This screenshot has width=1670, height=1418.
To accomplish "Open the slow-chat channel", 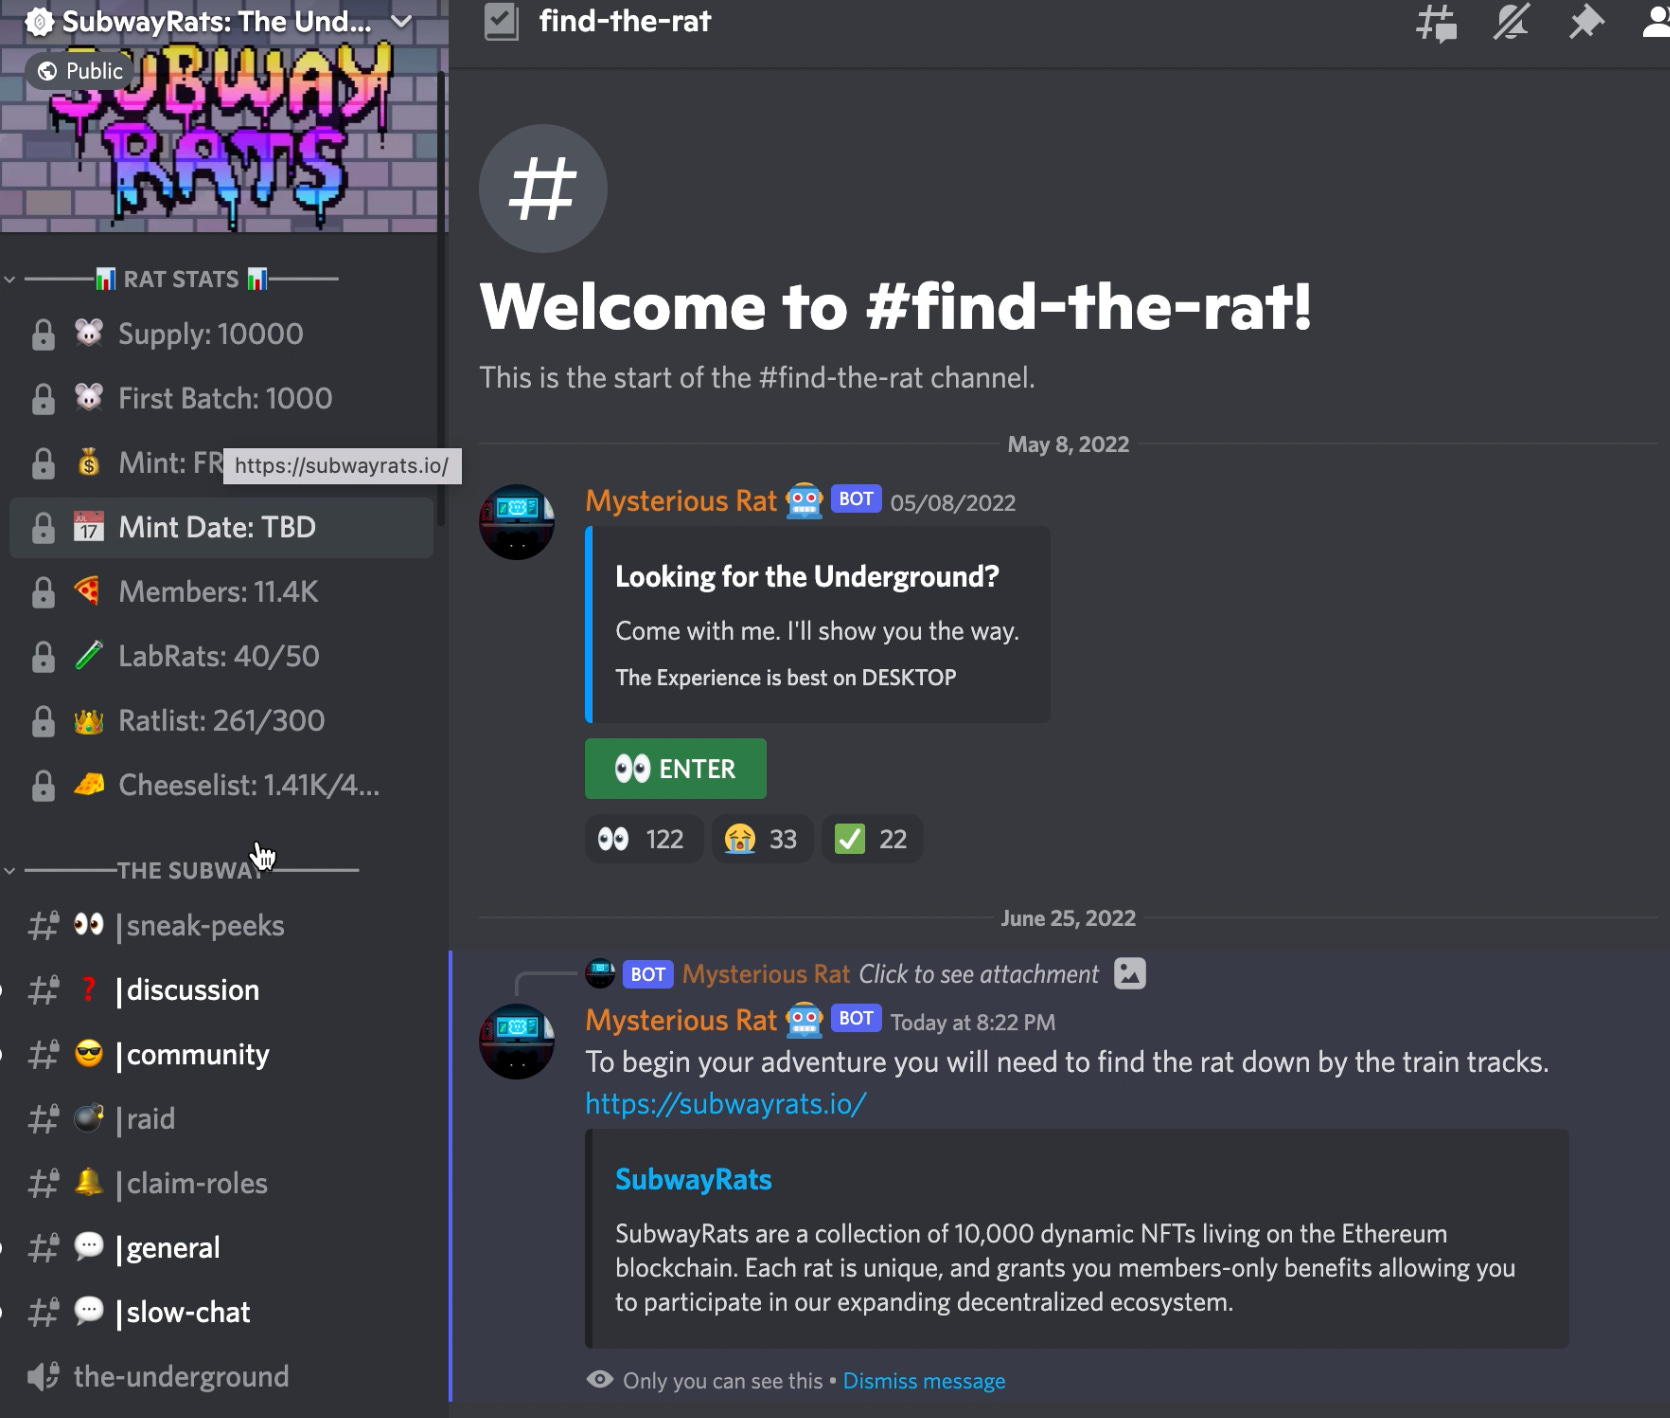I will (x=222, y=1313).
